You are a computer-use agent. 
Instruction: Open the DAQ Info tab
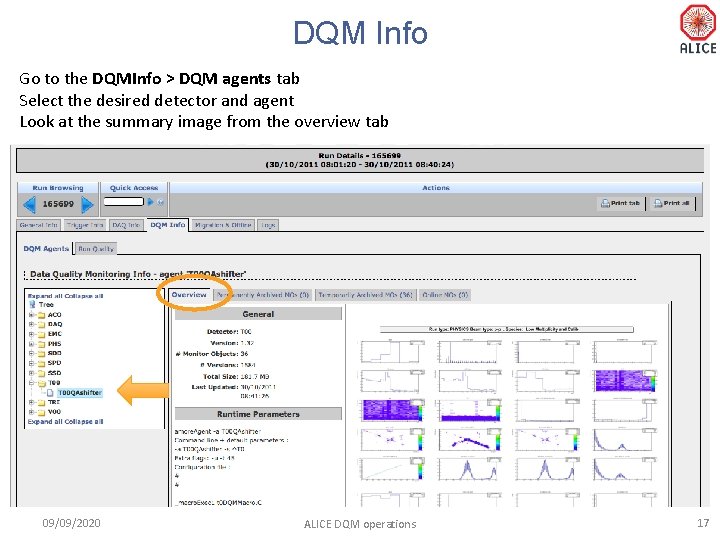(x=126, y=225)
